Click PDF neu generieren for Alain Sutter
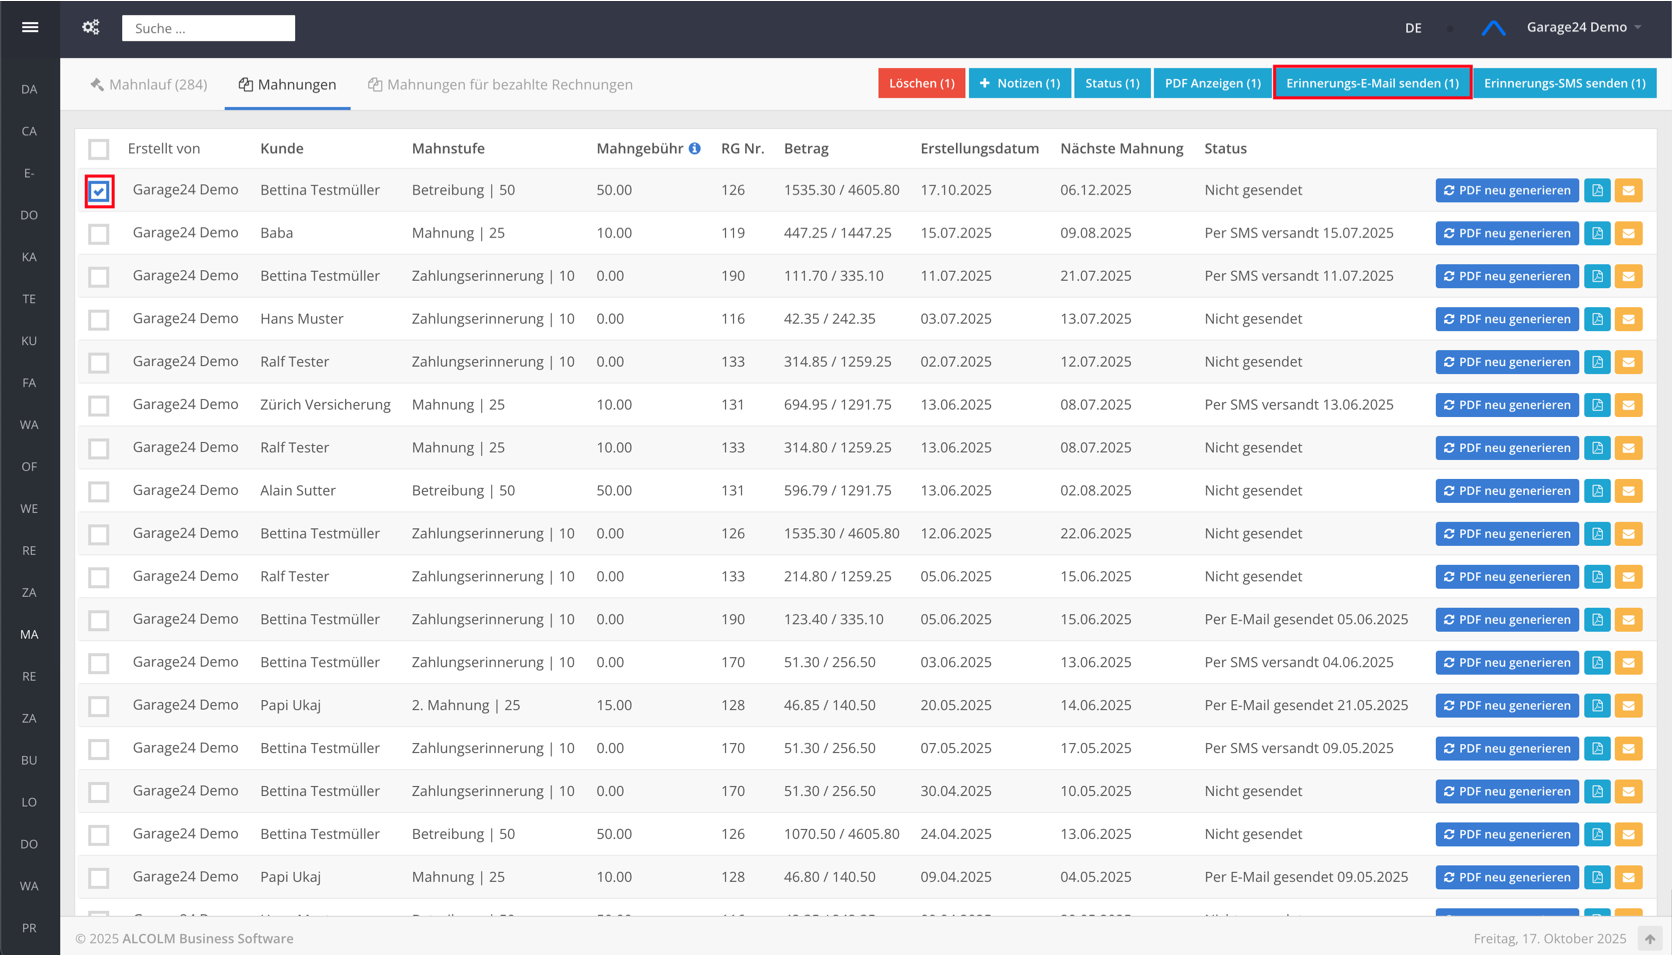This screenshot has height=955, width=1672. point(1506,491)
